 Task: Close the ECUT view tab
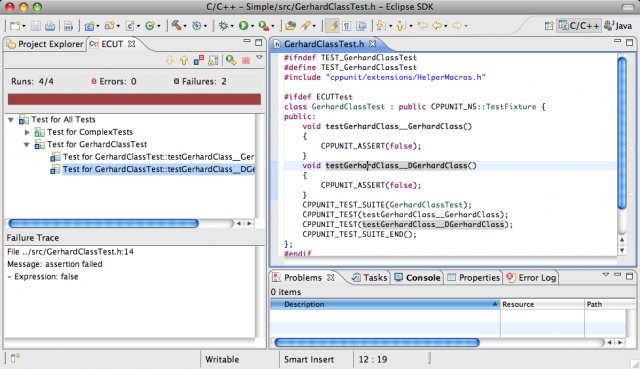[131, 44]
